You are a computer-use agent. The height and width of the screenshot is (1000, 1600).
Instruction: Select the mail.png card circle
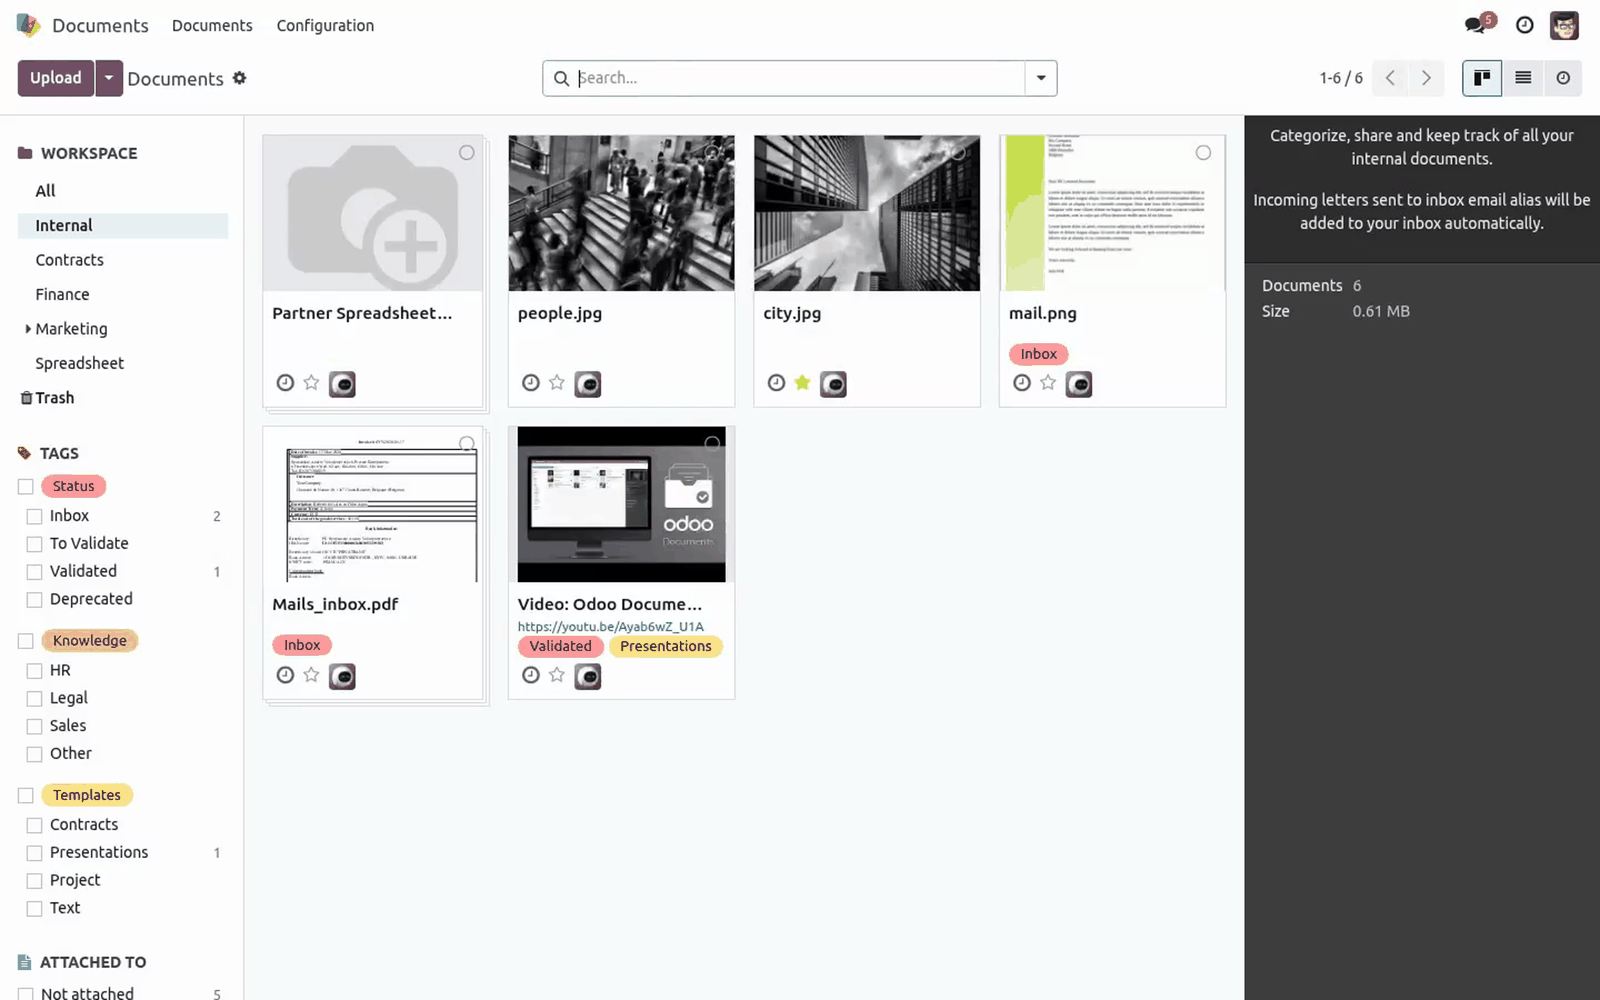point(1203,153)
